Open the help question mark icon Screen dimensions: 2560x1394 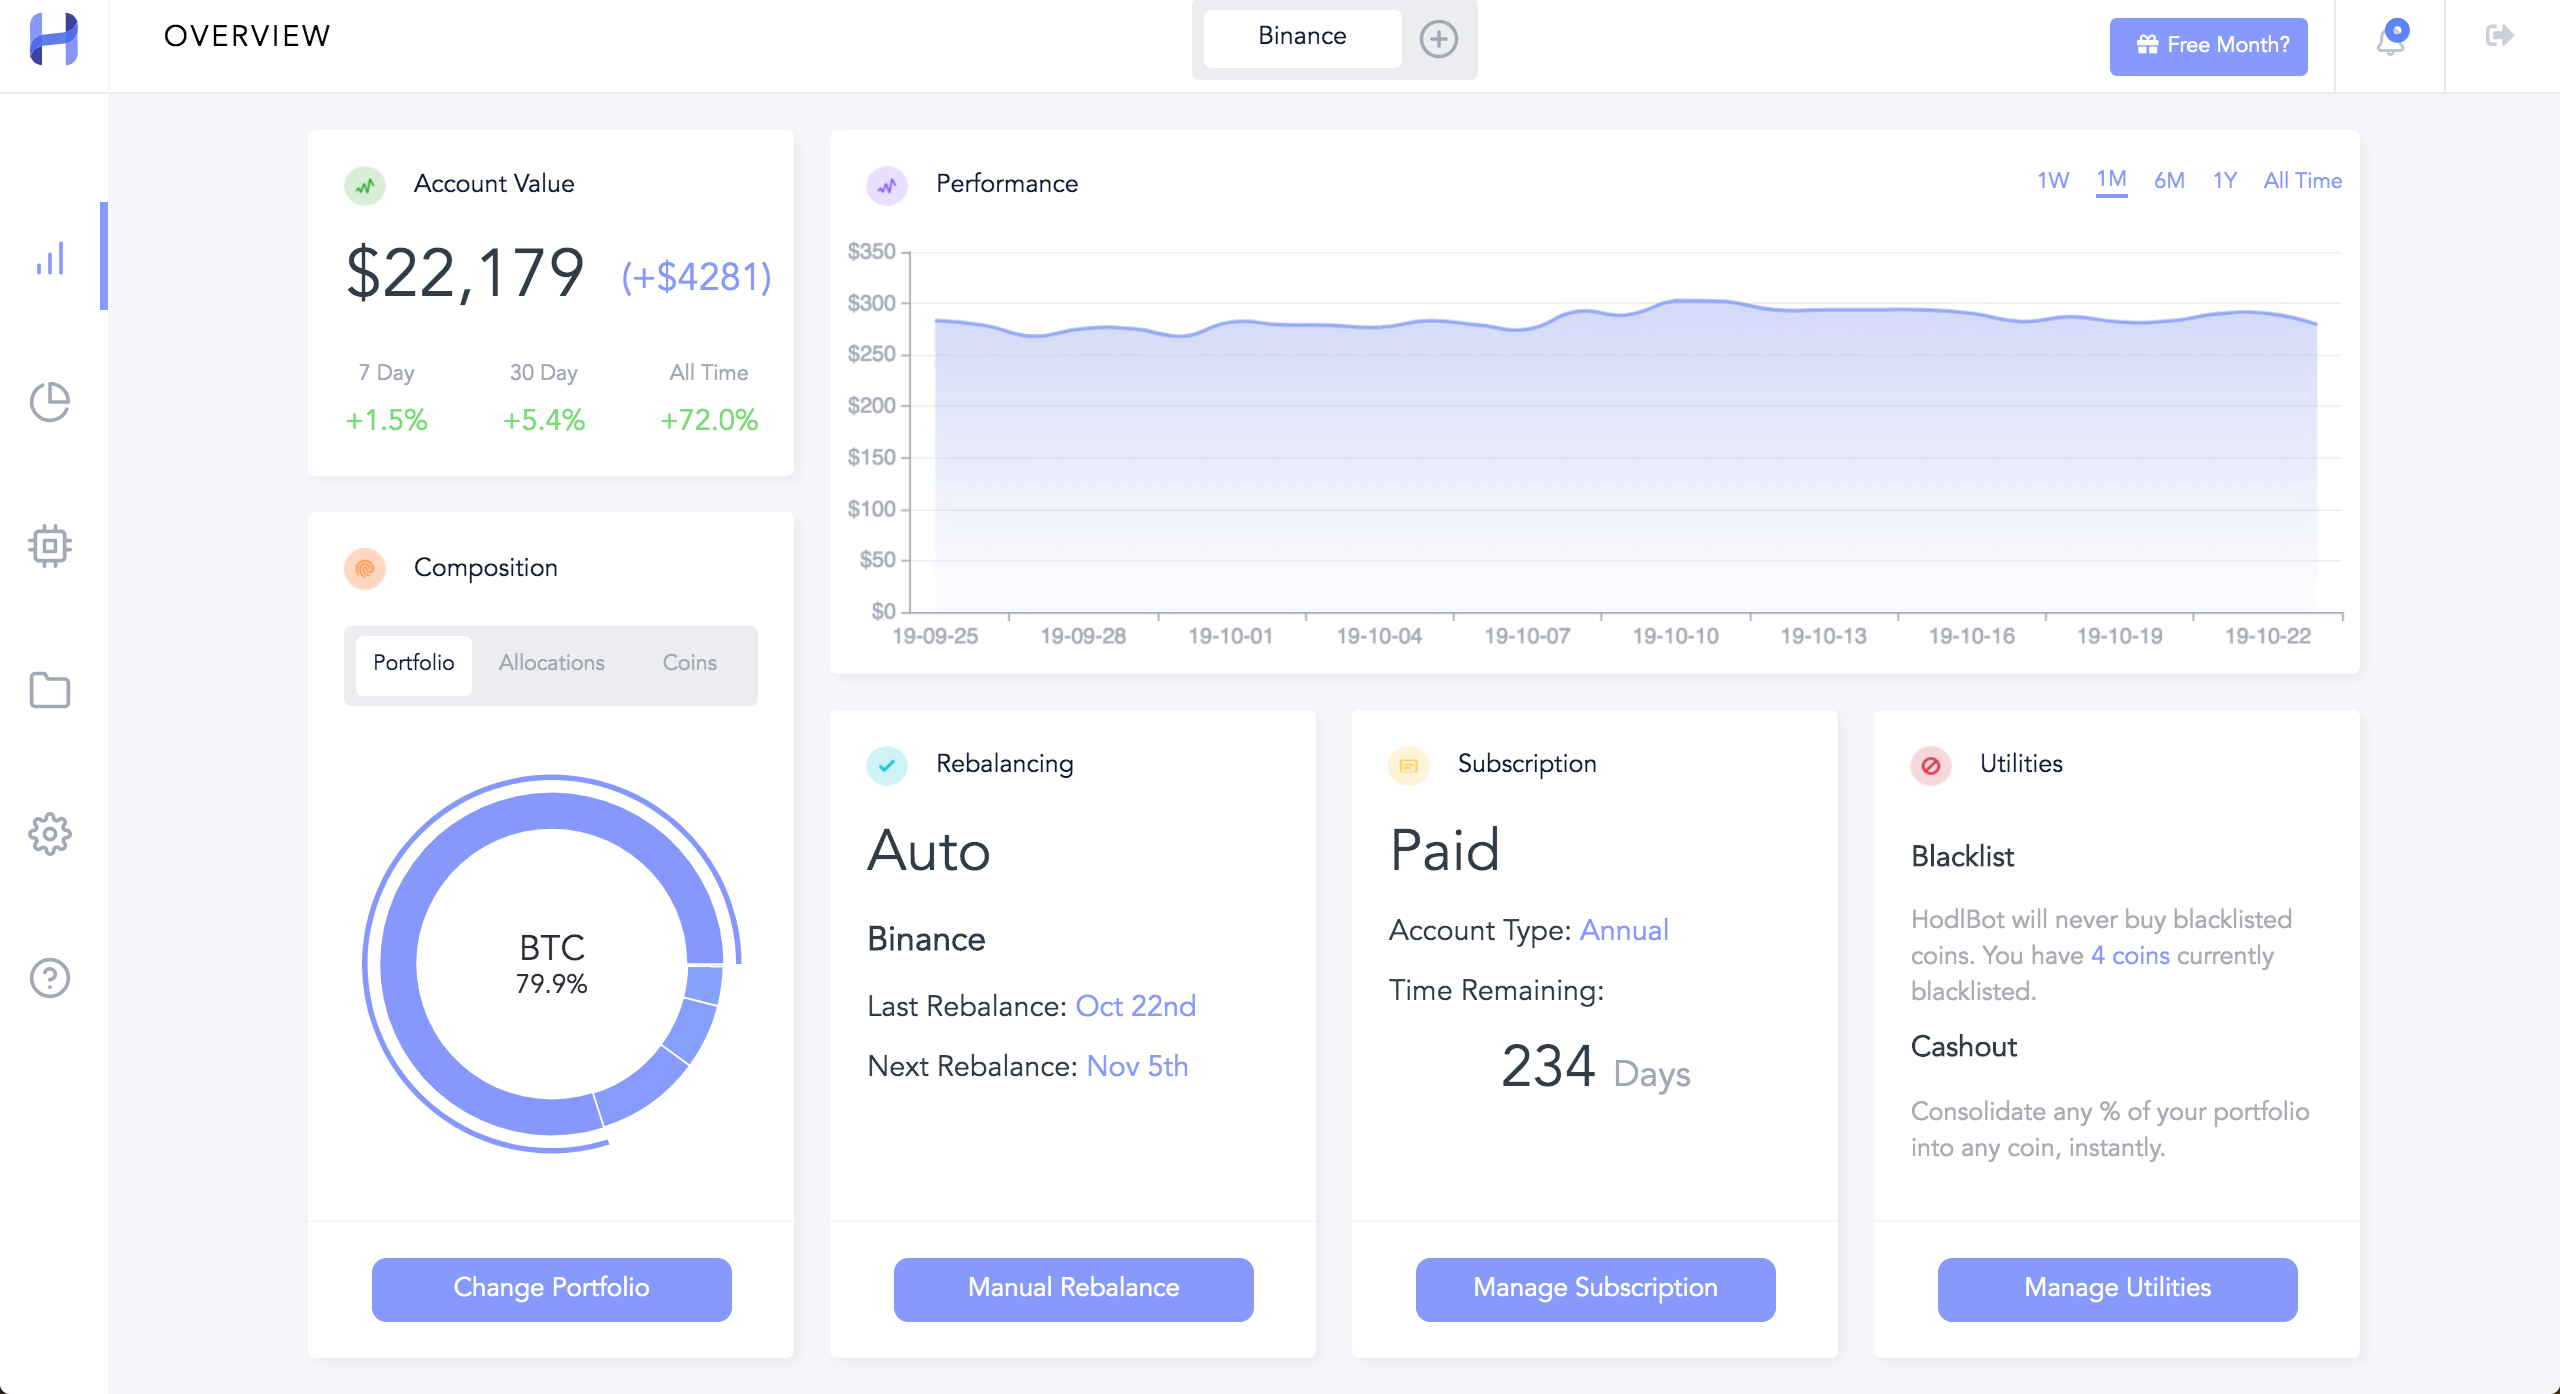click(x=50, y=978)
